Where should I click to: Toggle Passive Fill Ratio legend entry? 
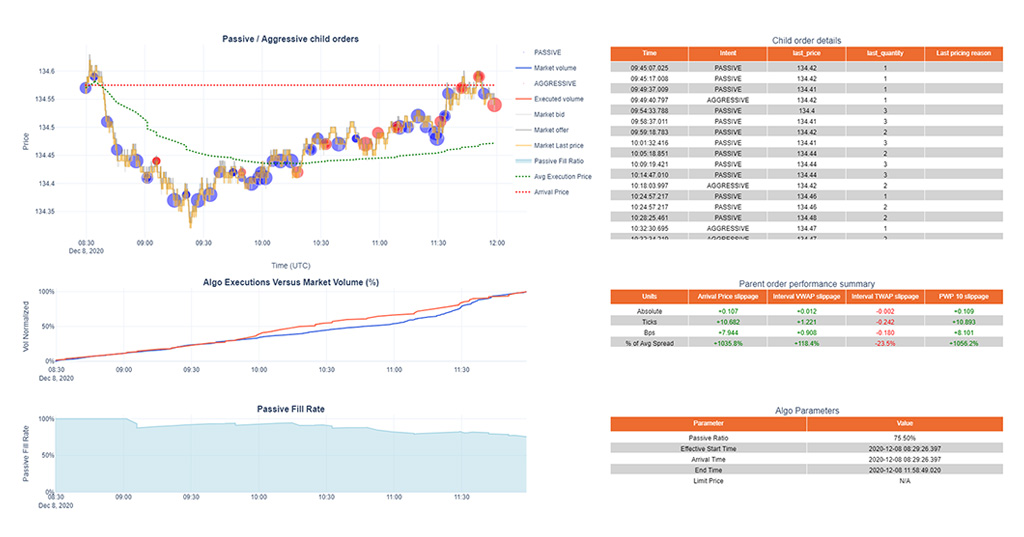561,161
